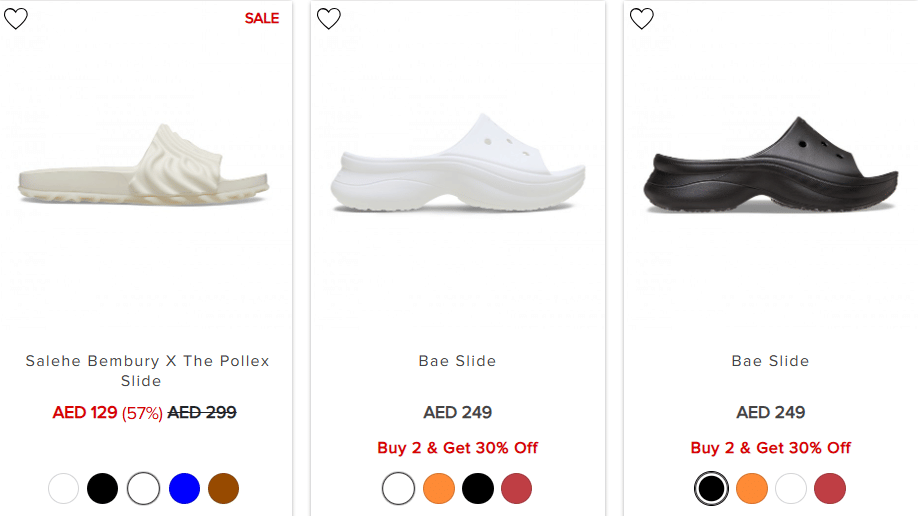Select the blue color for the Pollex Slide

tap(184, 488)
